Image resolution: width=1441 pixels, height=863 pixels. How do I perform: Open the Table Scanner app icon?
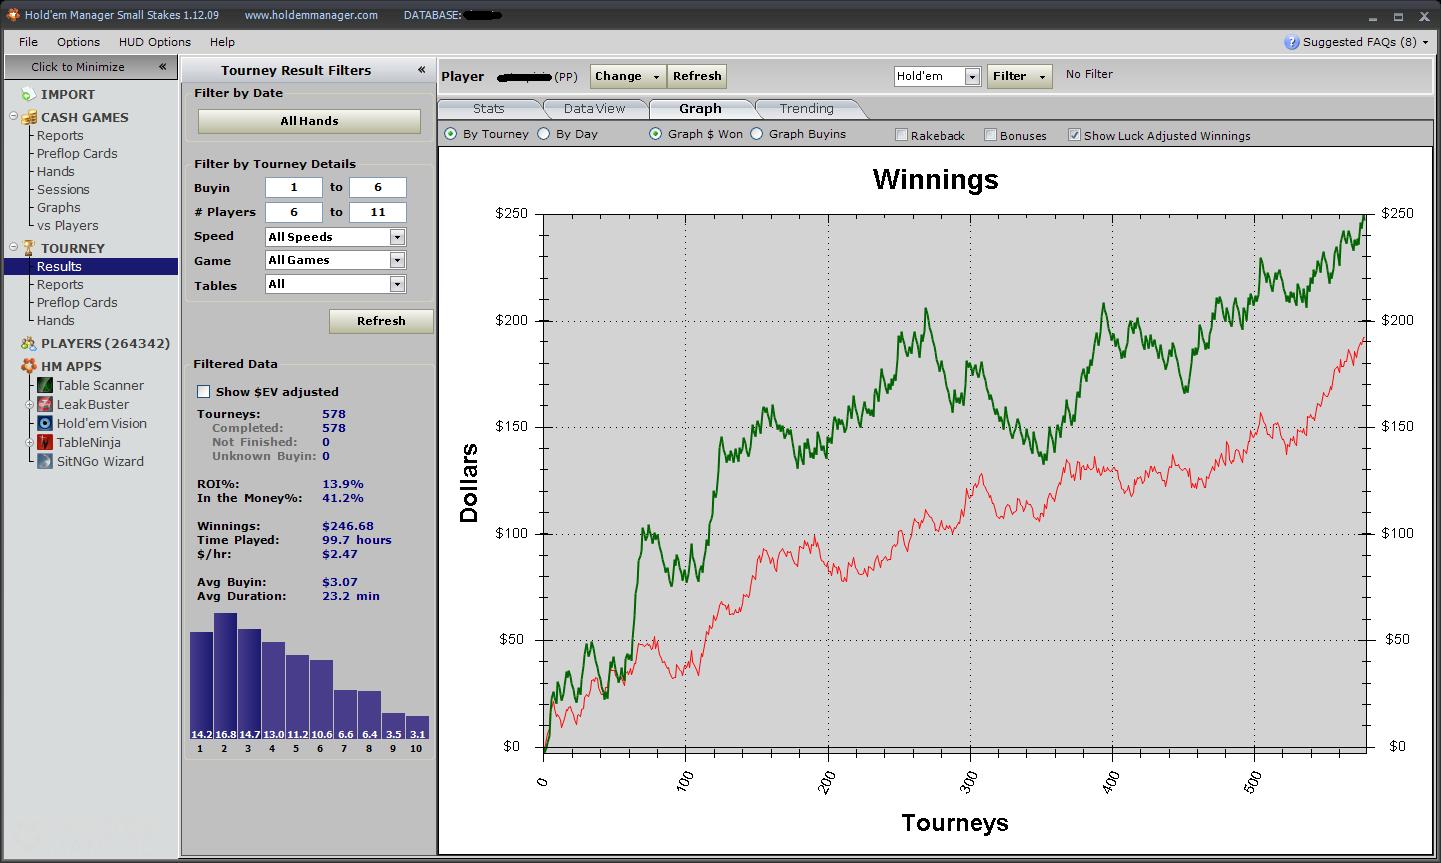click(x=45, y=385)
